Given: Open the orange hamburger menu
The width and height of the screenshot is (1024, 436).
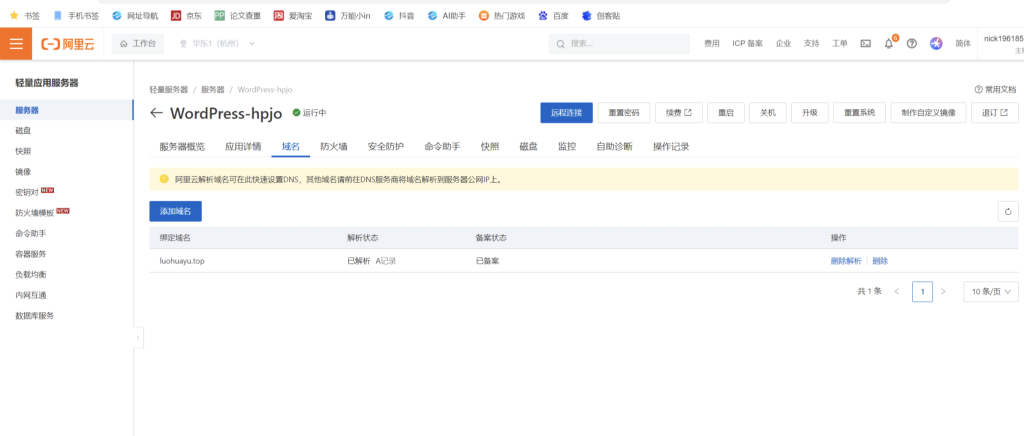Looking at the screenshot, I should (16, 43).
